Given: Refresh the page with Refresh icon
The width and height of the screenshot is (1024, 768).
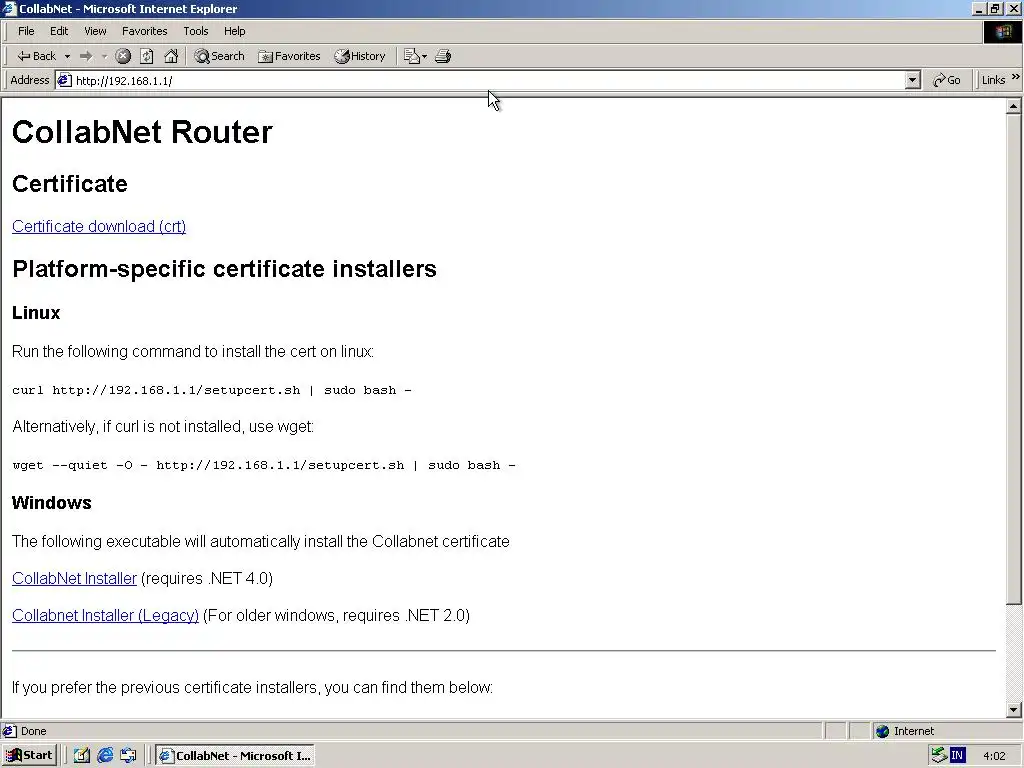Looking at the screenshot, I should tap(147, 56).
